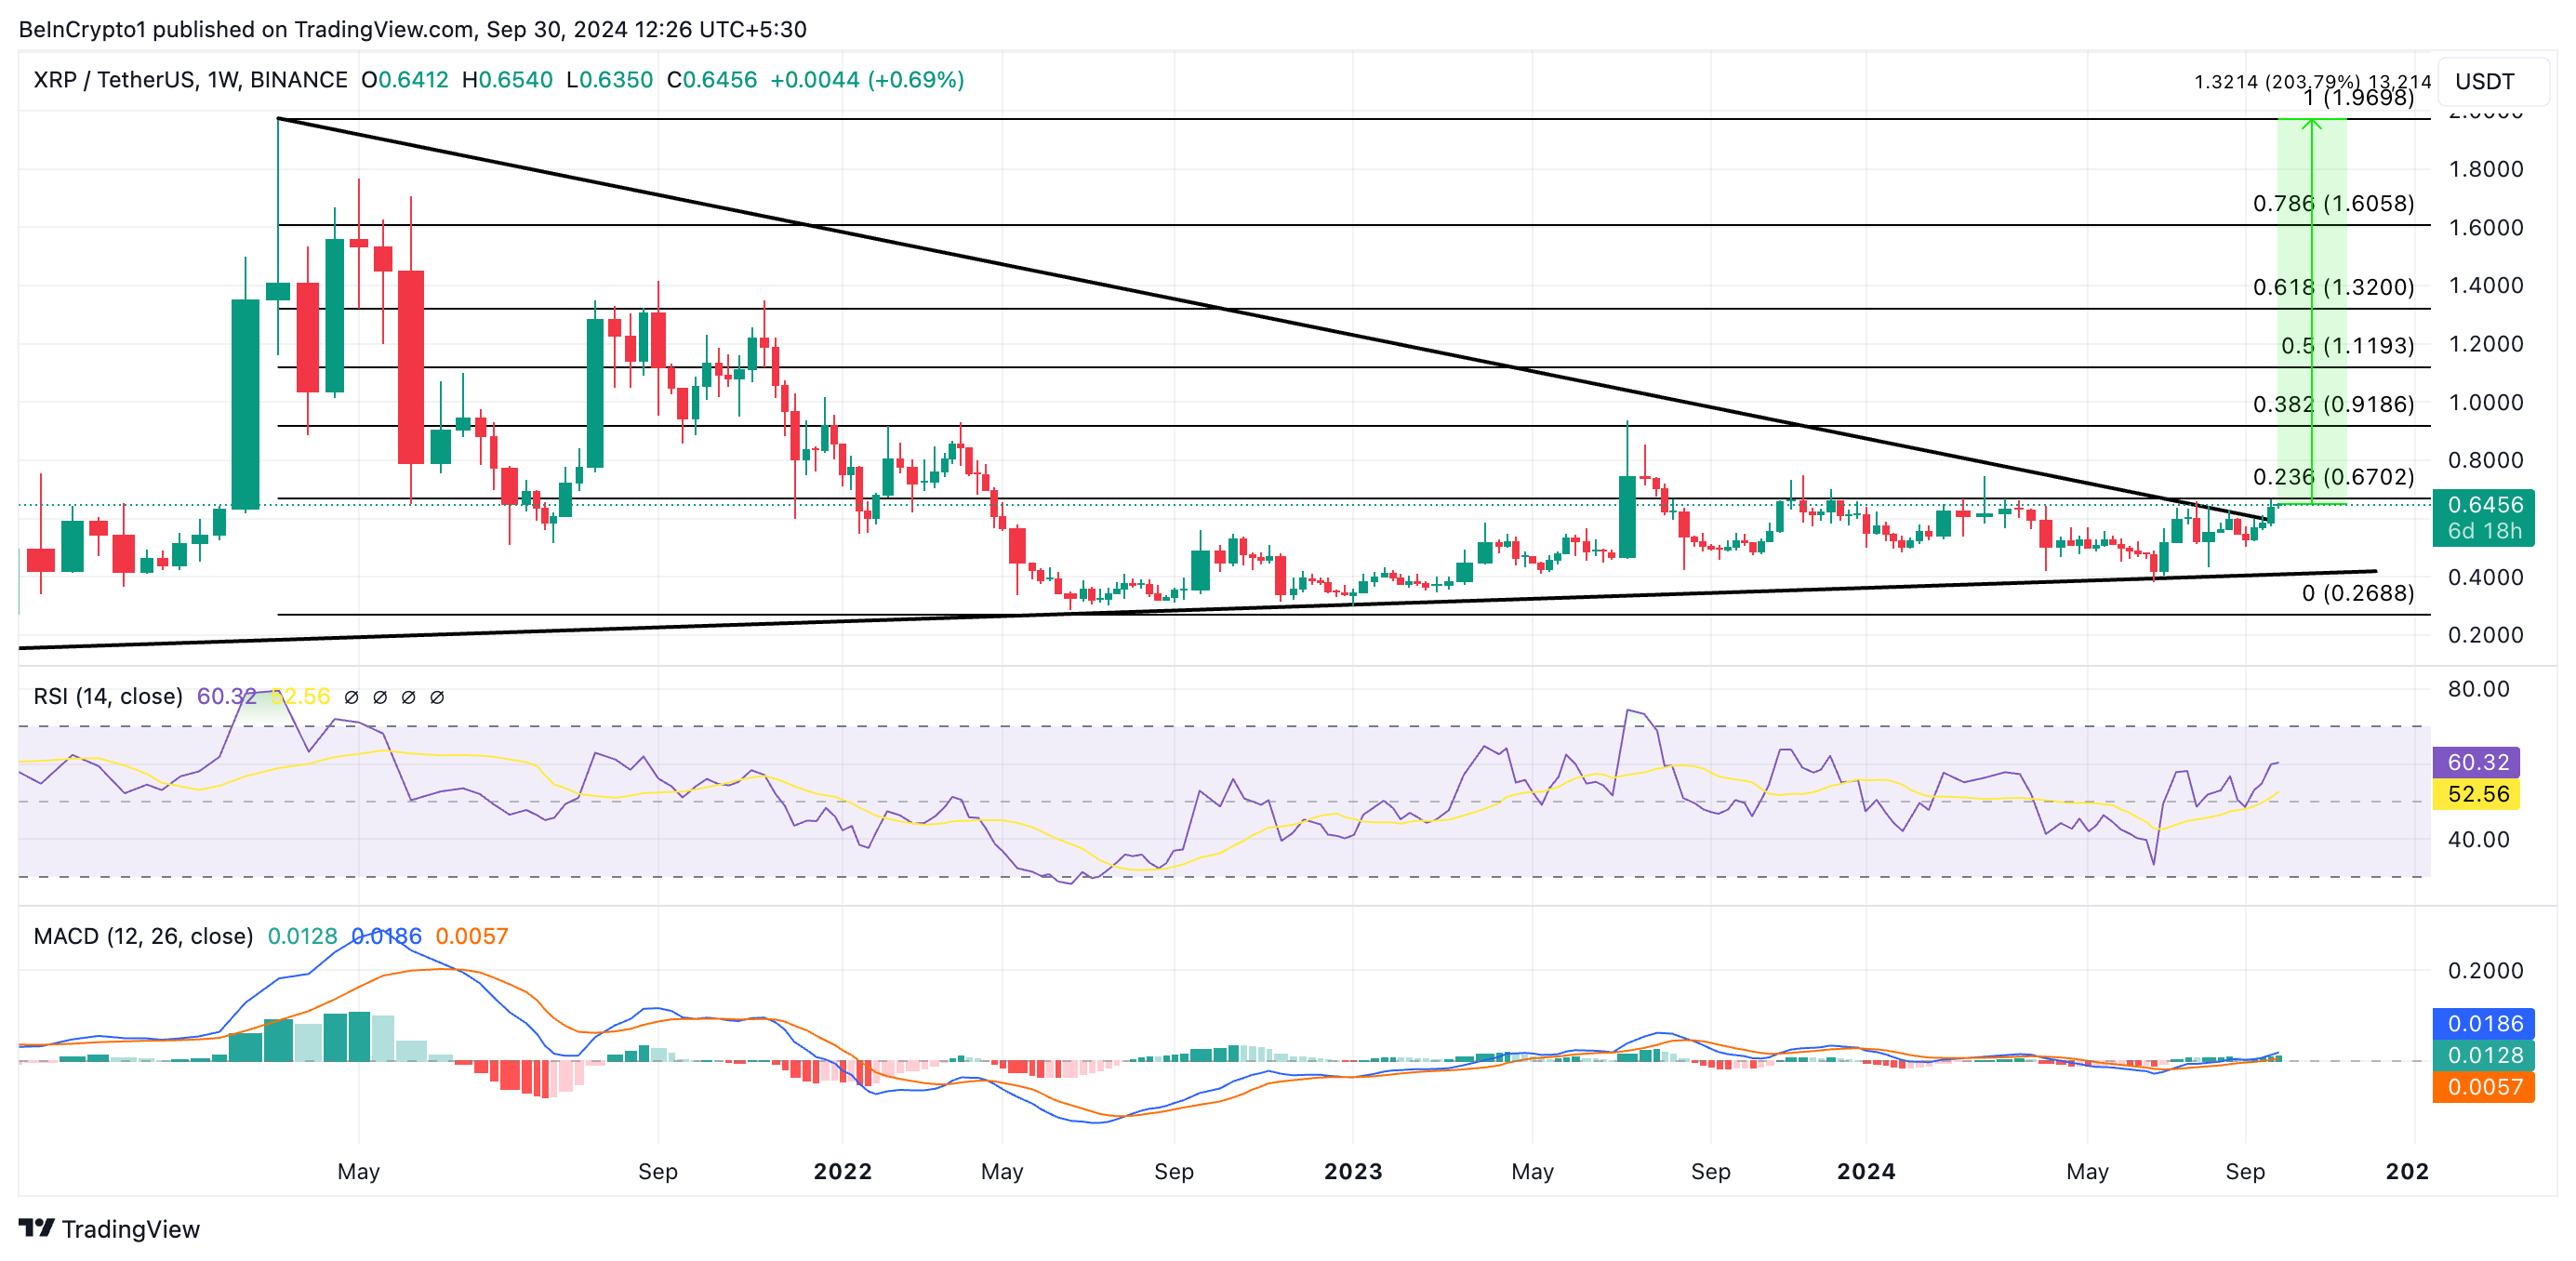Click the yellow 52.56 RSI average tag

[x=2477, y=794]
